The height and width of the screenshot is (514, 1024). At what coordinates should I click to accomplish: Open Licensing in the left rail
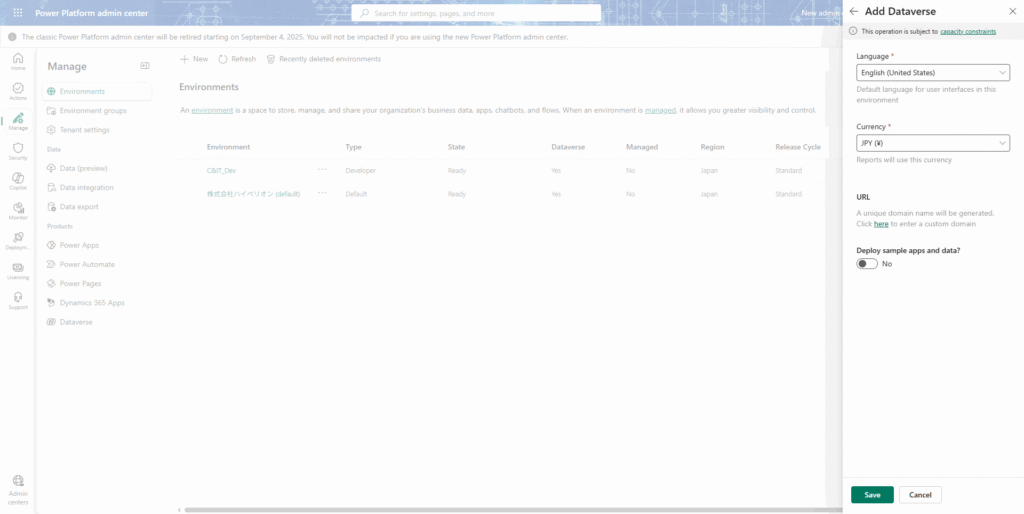pyautogui.click(x=18, y=270)
